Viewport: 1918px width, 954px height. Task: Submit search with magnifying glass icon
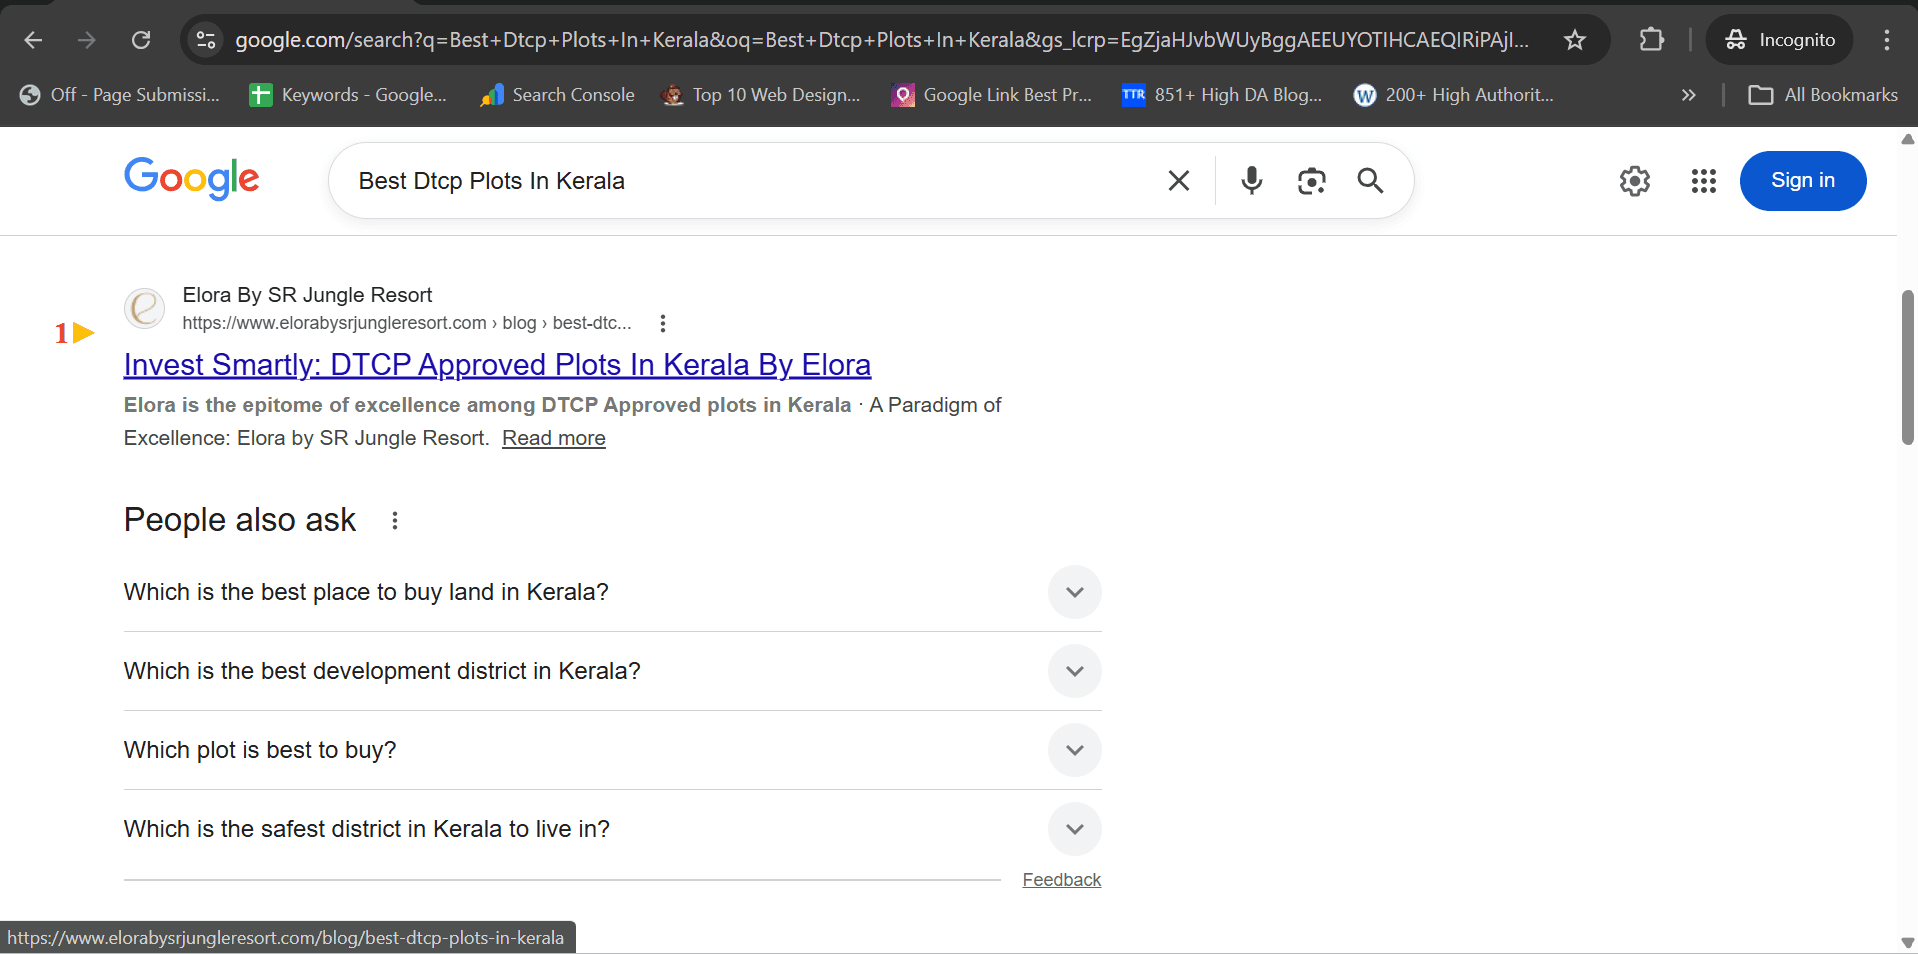1370,181
